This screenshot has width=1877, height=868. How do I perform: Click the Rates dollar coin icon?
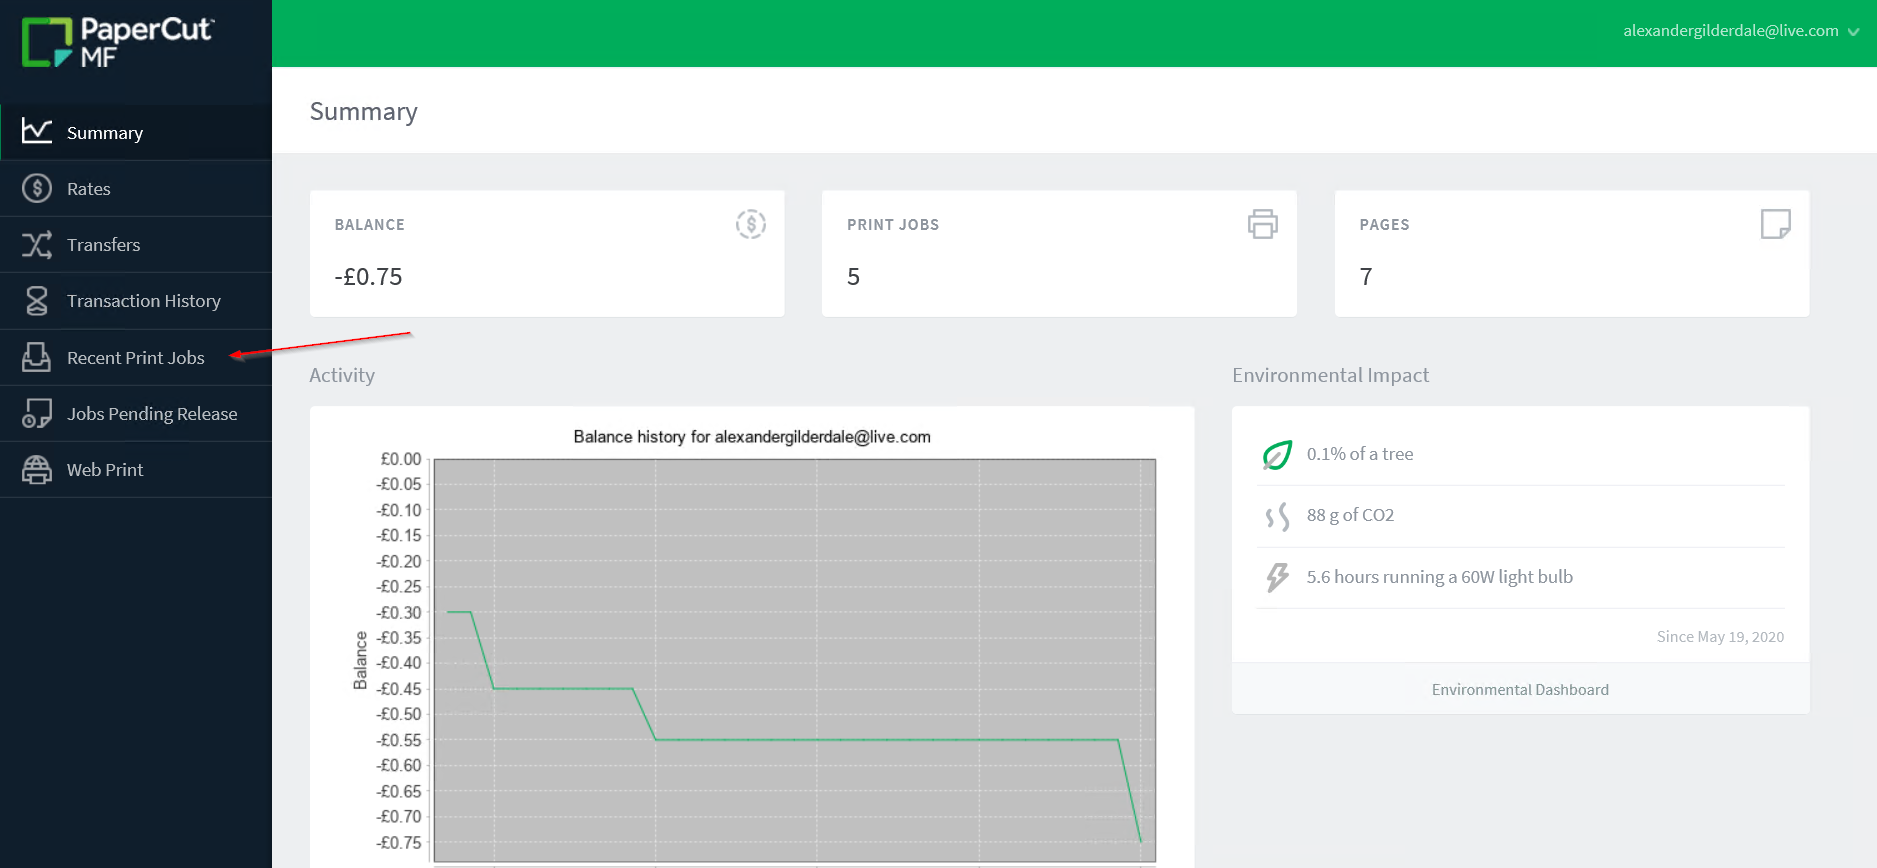coord(37,188)
